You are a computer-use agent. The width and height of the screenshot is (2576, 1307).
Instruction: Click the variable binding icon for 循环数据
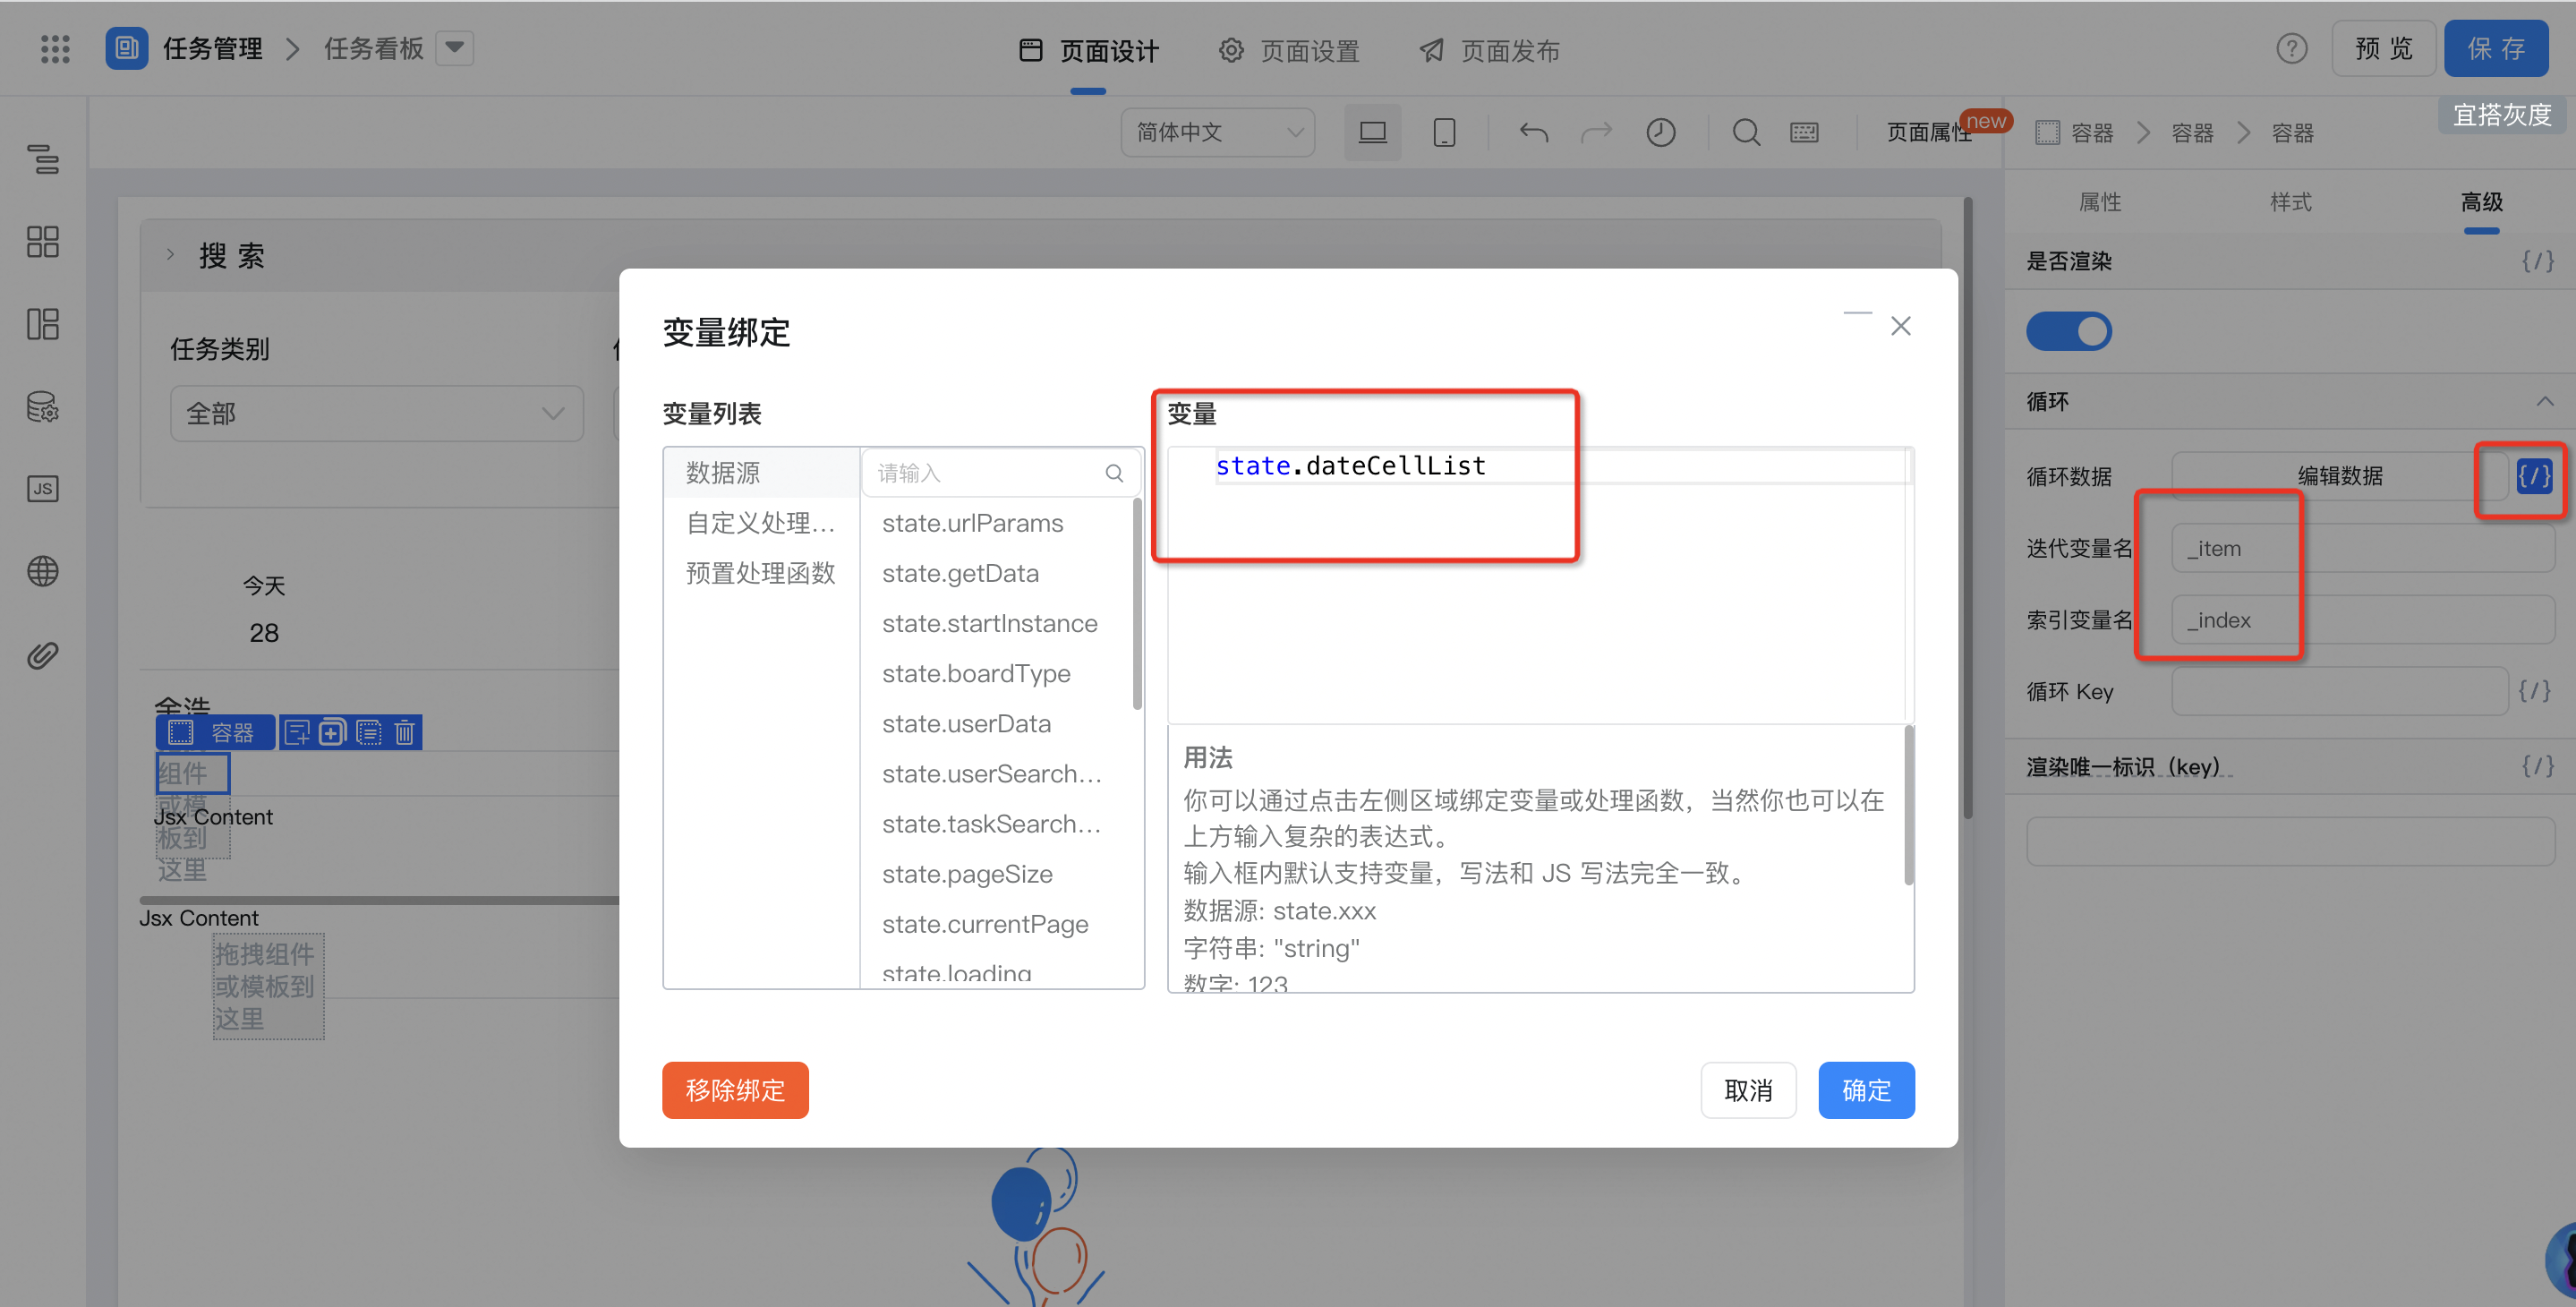tap(2534, 476)
